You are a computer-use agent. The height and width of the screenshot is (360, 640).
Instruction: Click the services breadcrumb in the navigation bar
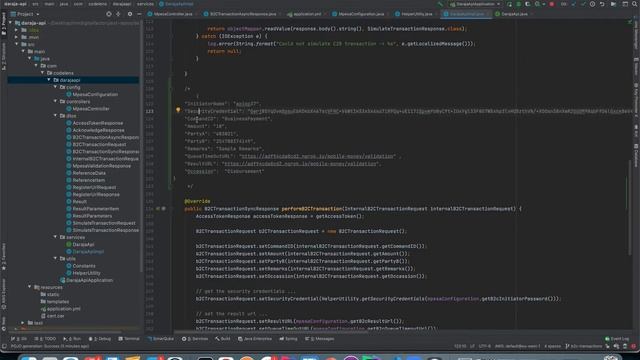coord(145,4)
